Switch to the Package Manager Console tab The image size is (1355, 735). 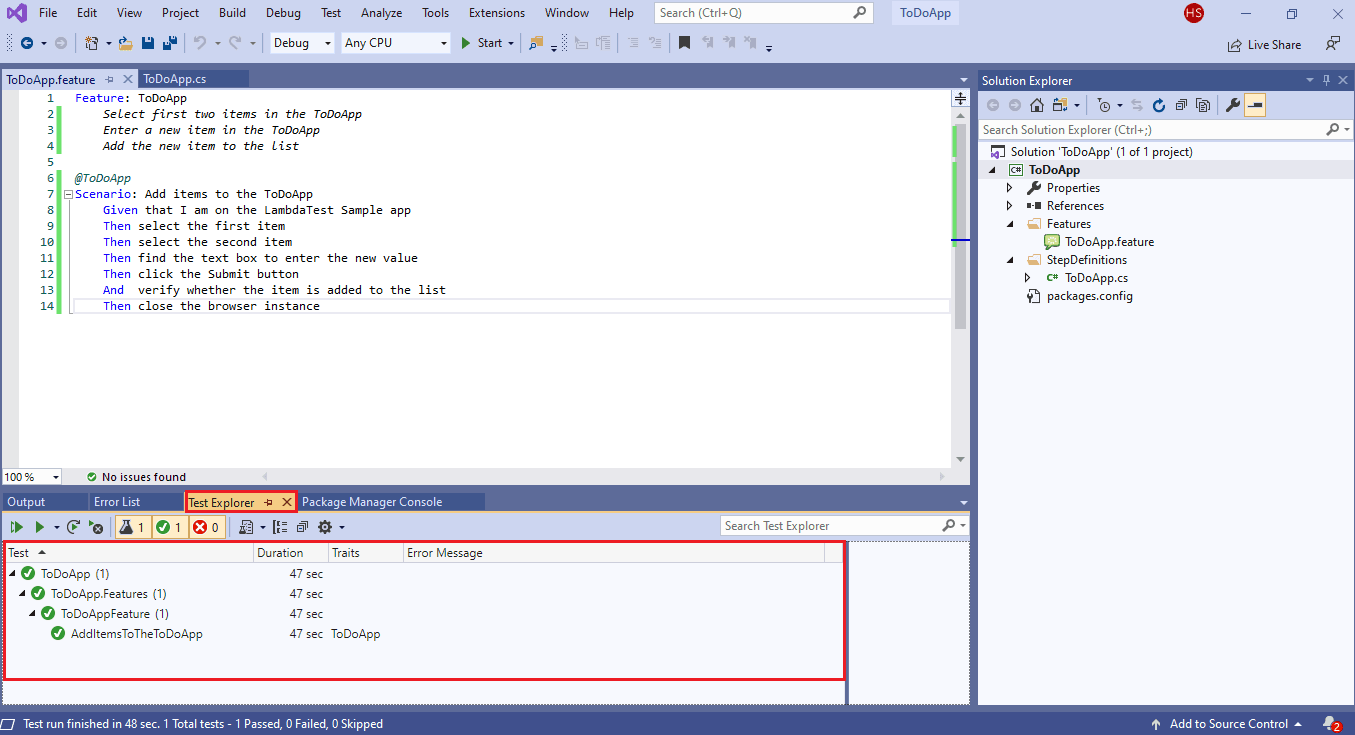point(372,502)
